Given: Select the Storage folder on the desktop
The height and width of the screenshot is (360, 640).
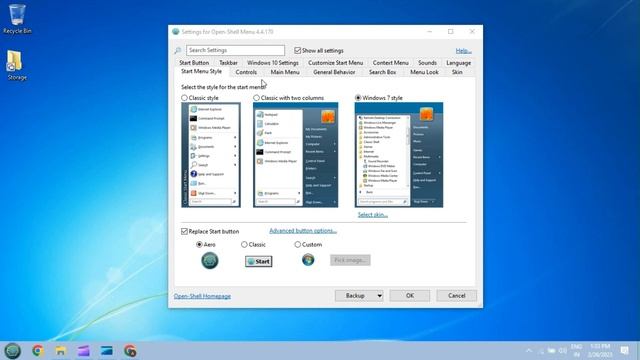Looking at the screenshot, I should [17, 65].
